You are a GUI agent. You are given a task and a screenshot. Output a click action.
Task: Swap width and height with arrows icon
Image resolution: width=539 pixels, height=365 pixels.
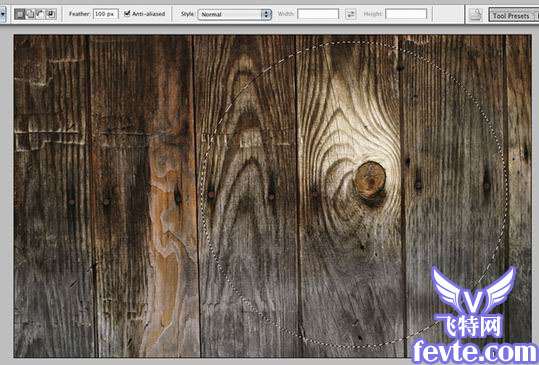coord(351,14)
